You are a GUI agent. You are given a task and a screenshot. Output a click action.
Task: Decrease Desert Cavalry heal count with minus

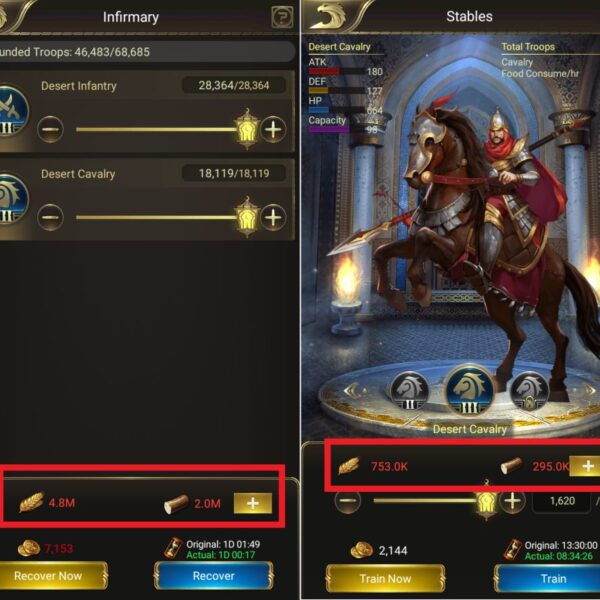point(50,217)
